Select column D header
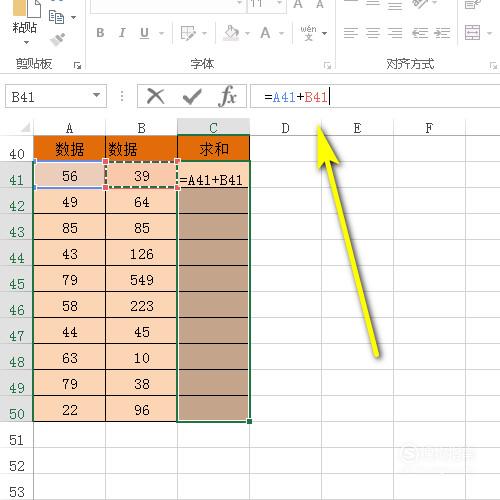This screenshot has height=500, width=500. [285, 128]
